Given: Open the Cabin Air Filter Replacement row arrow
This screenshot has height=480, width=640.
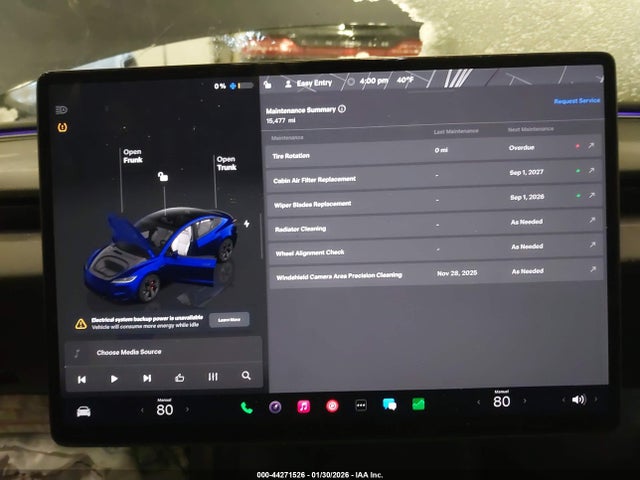Looking at the screenshot, I should coord(591,171).
